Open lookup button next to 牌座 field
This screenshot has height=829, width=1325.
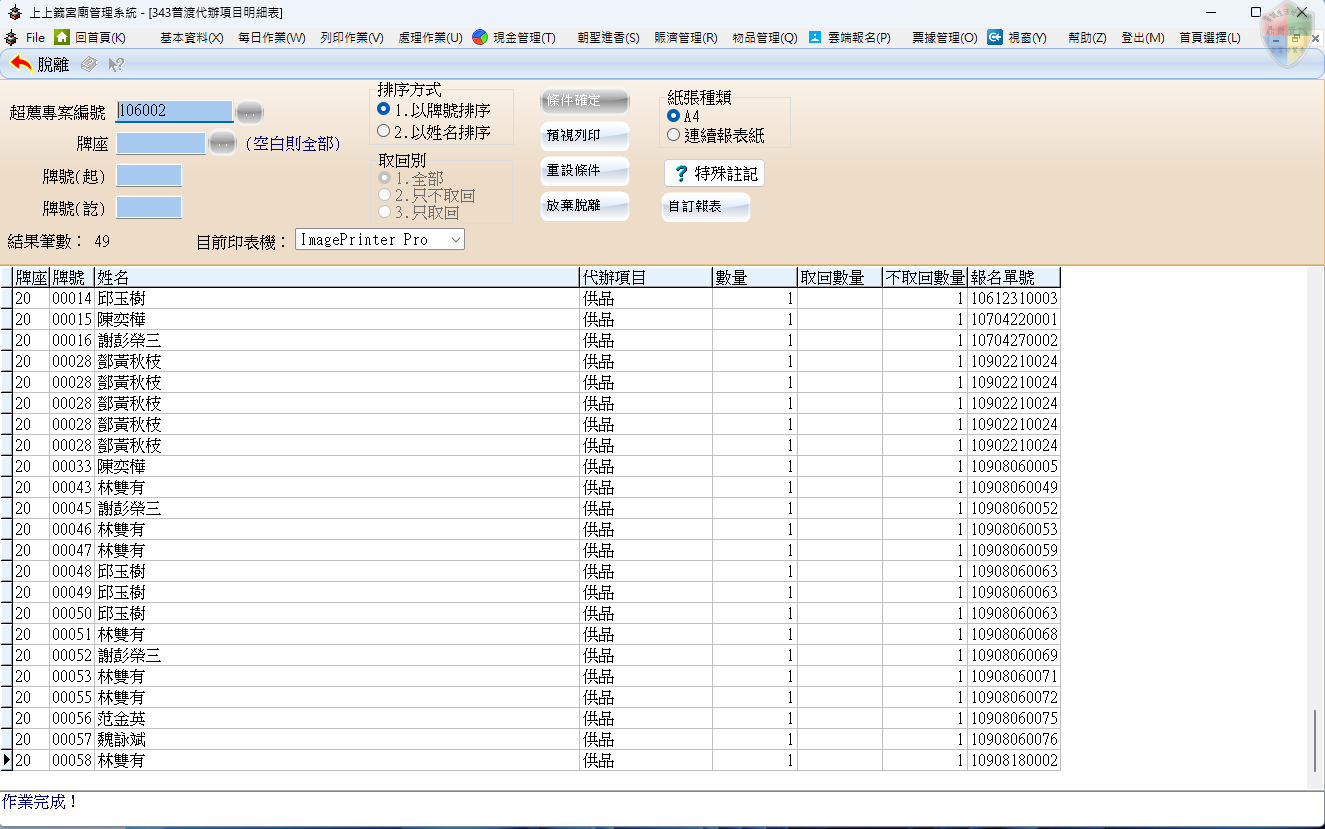[x=221, y=144]
